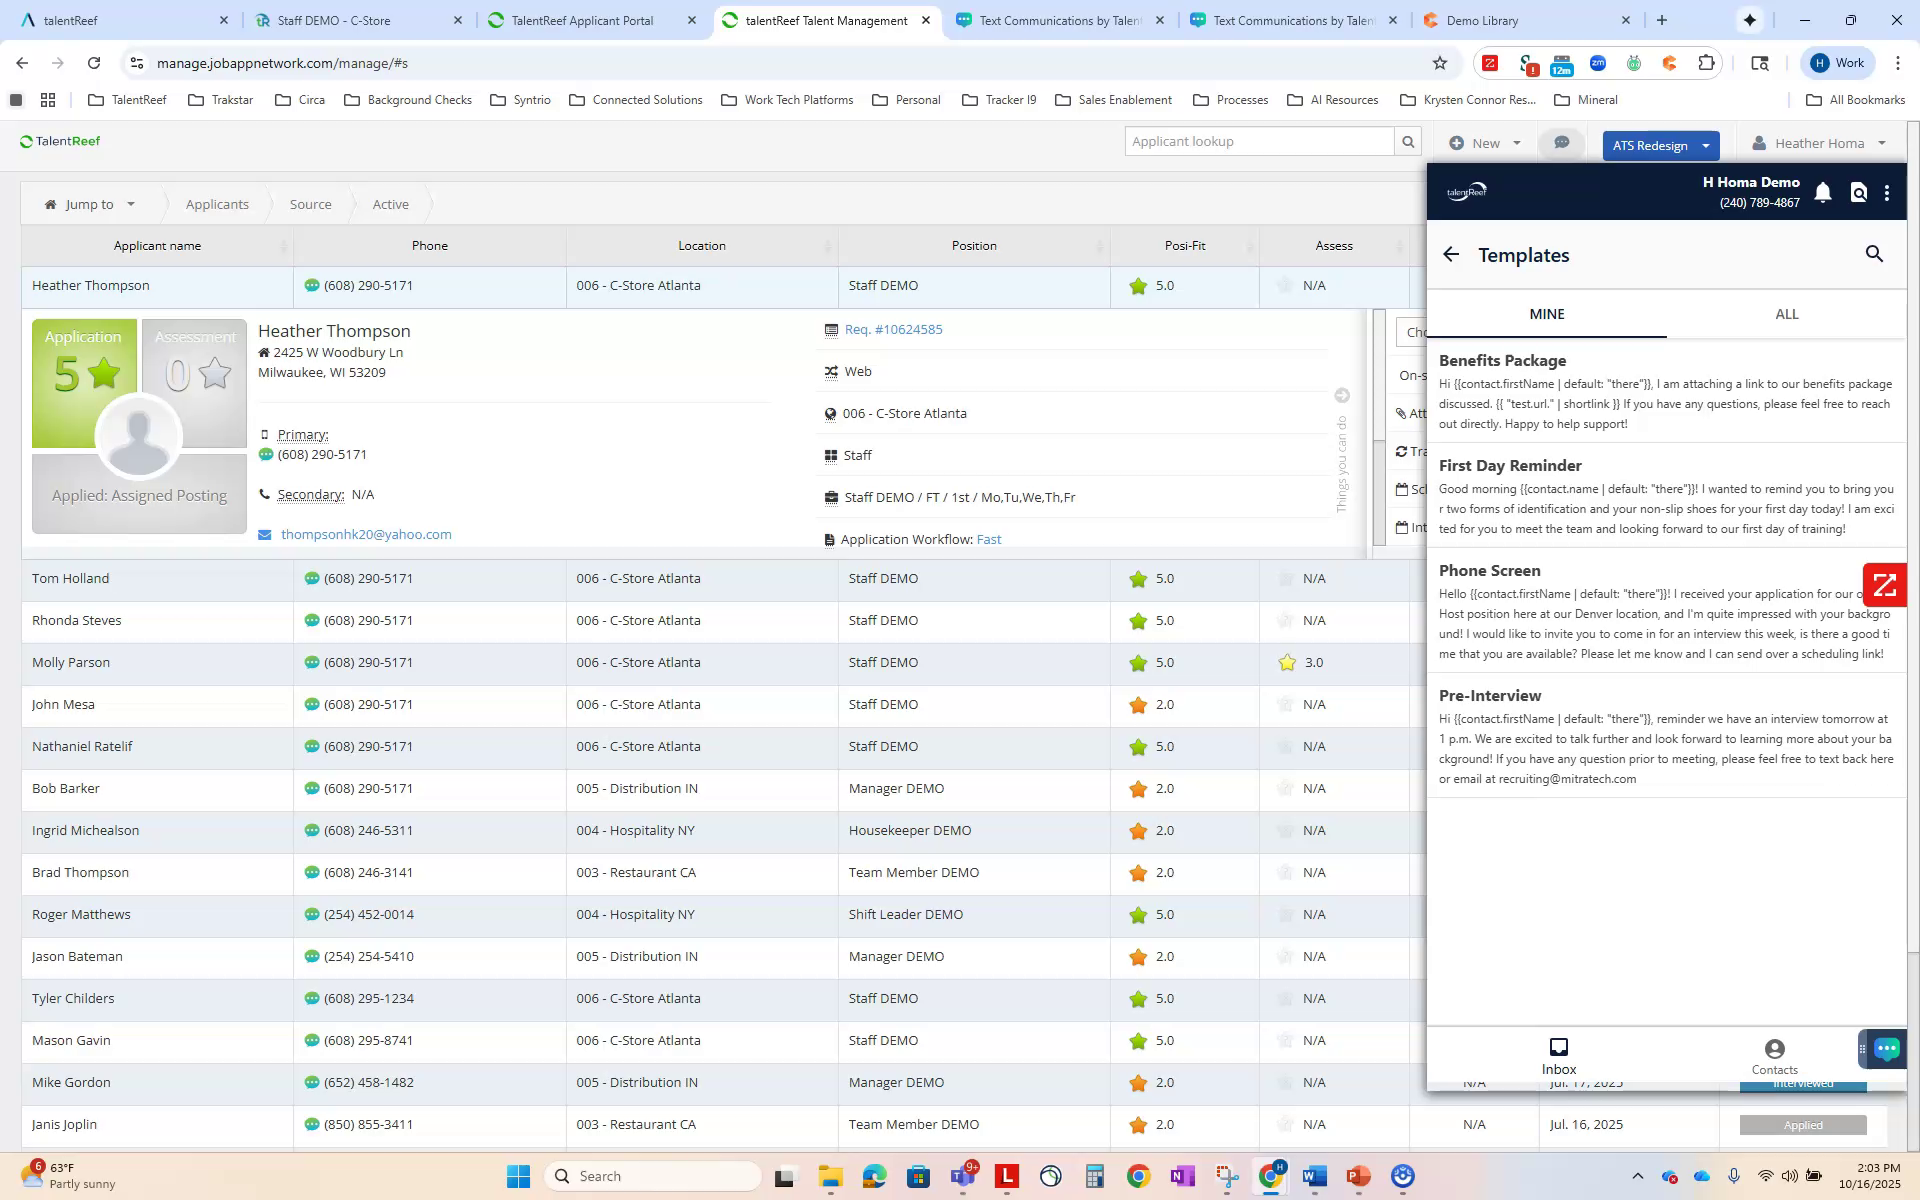1920x1200 pixels.
Task: Open the notifications bell in the messaging panel
Action: pyautogui.click(x=1822, y=192)
